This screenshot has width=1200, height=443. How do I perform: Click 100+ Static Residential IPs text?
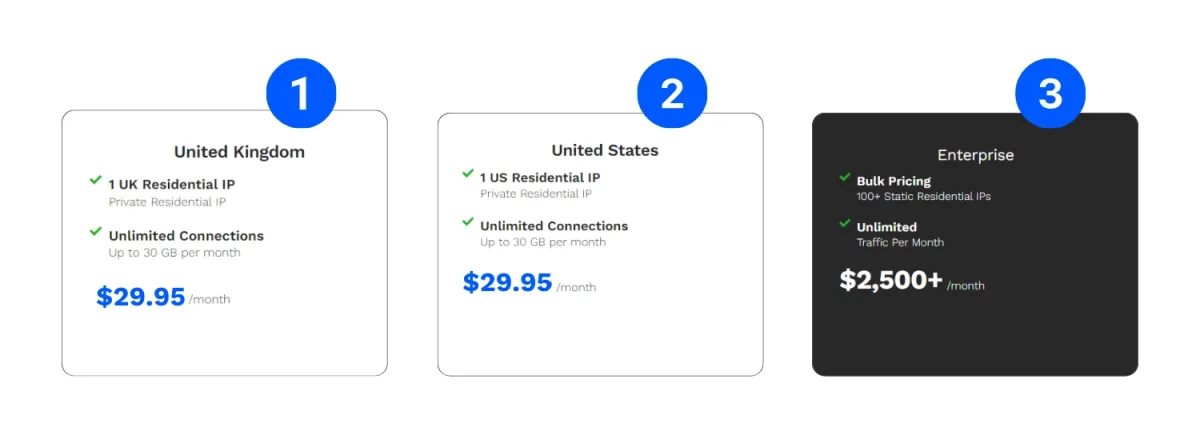(923, 197)
